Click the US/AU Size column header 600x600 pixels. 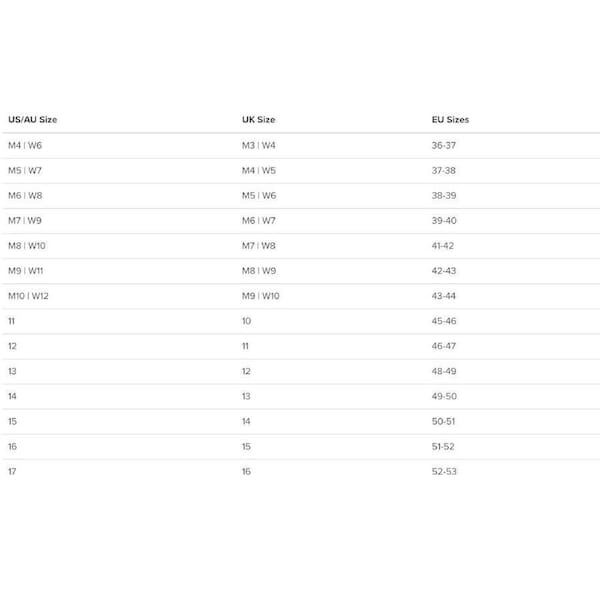point(32,120)
